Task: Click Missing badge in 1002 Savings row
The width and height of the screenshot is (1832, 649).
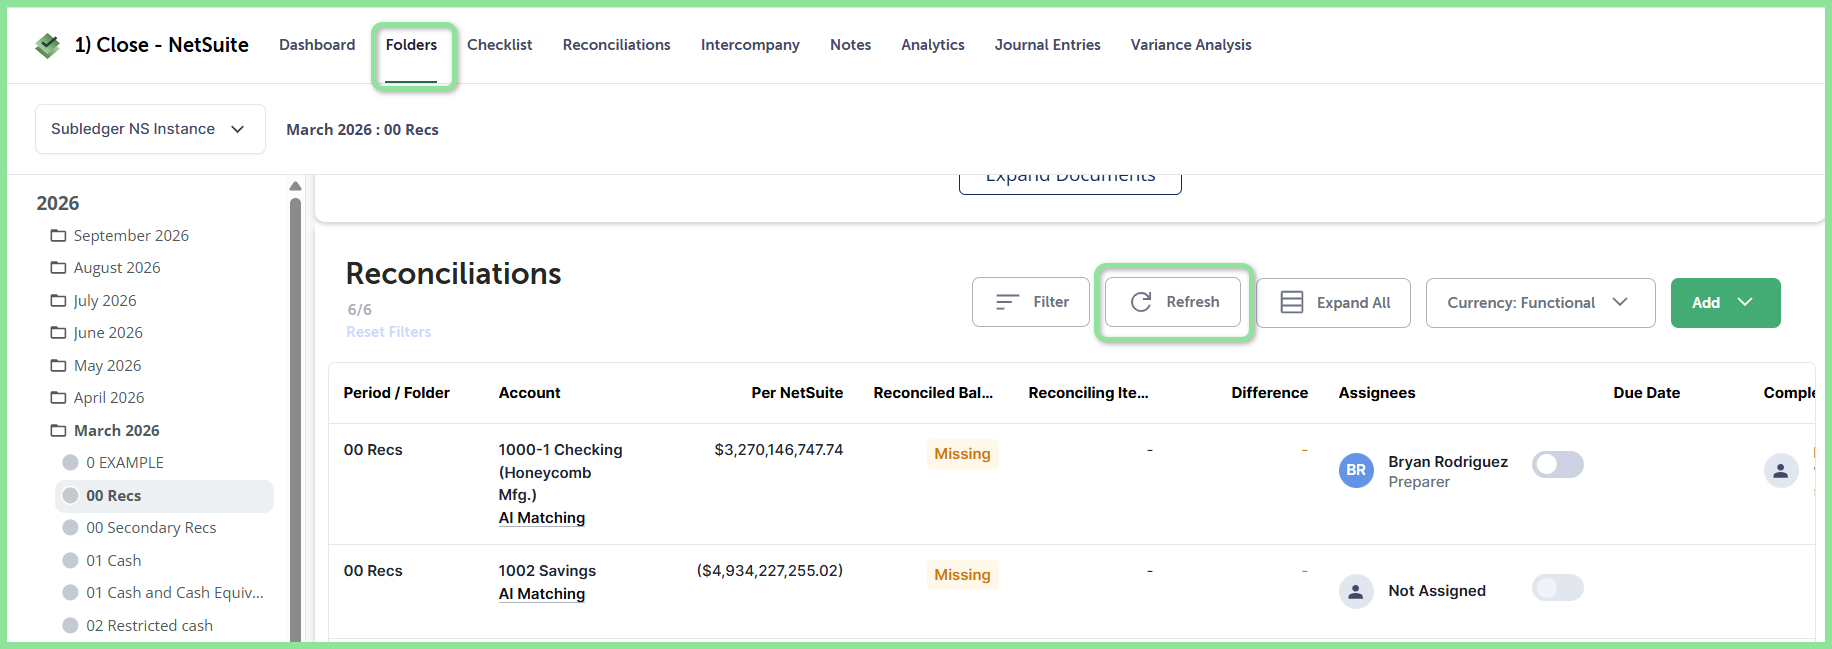Action: click(962, 575)
